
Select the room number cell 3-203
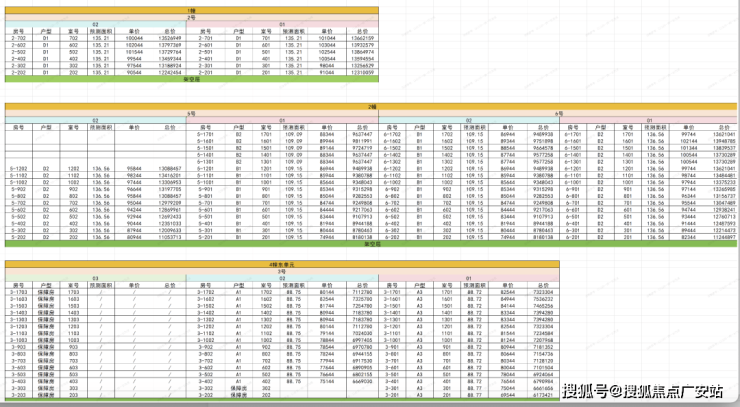[x=19, y=395]
